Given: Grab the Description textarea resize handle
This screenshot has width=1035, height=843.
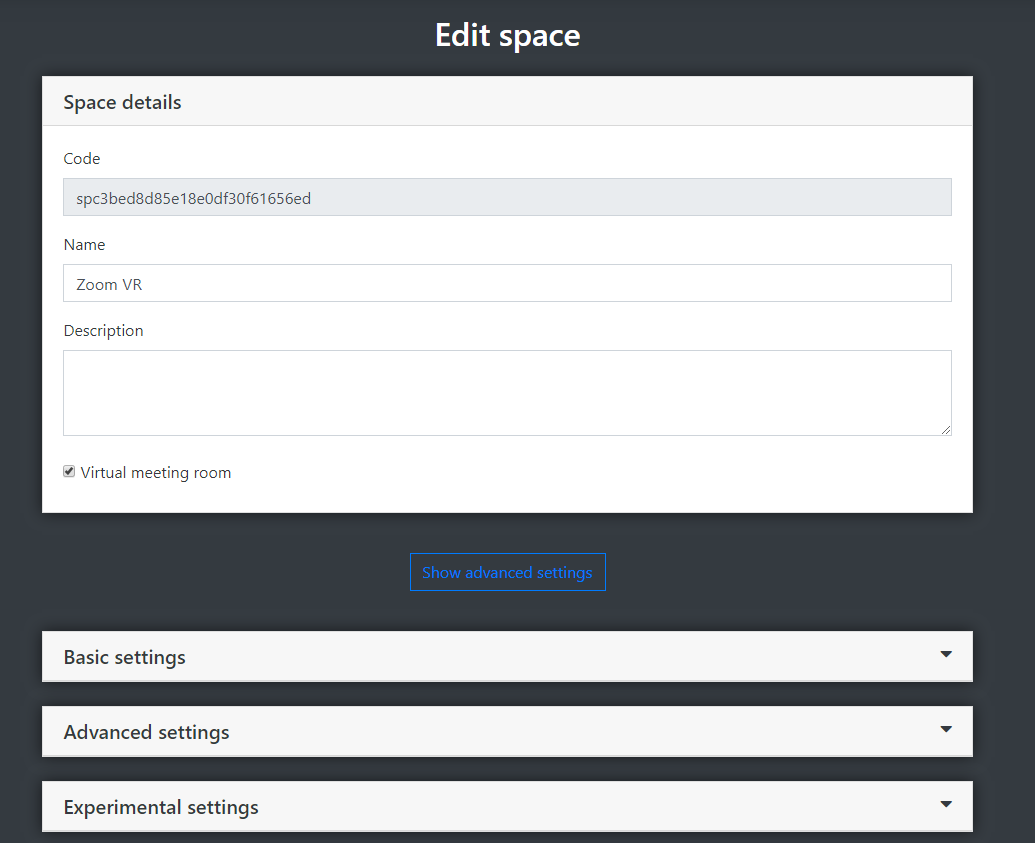Looking at the screenshot, I should pos(946,430).
